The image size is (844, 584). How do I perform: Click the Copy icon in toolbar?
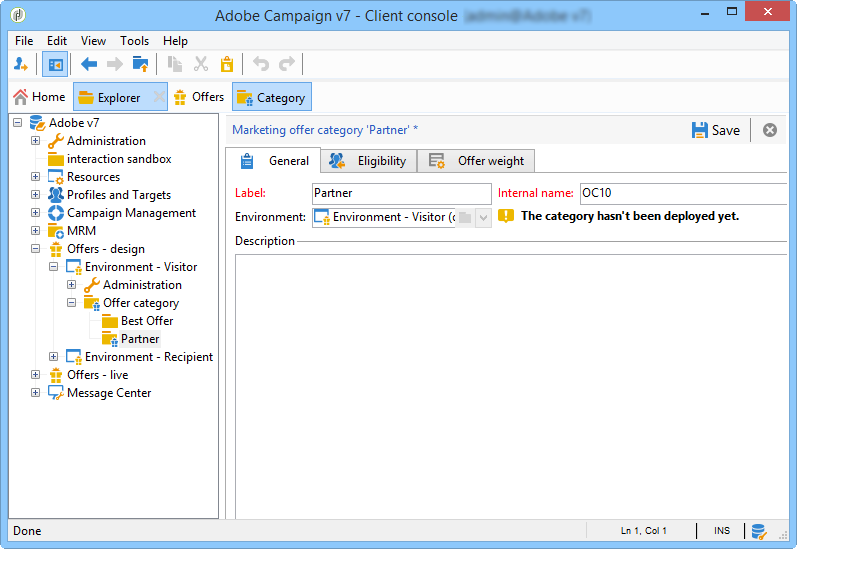[174, 64]
